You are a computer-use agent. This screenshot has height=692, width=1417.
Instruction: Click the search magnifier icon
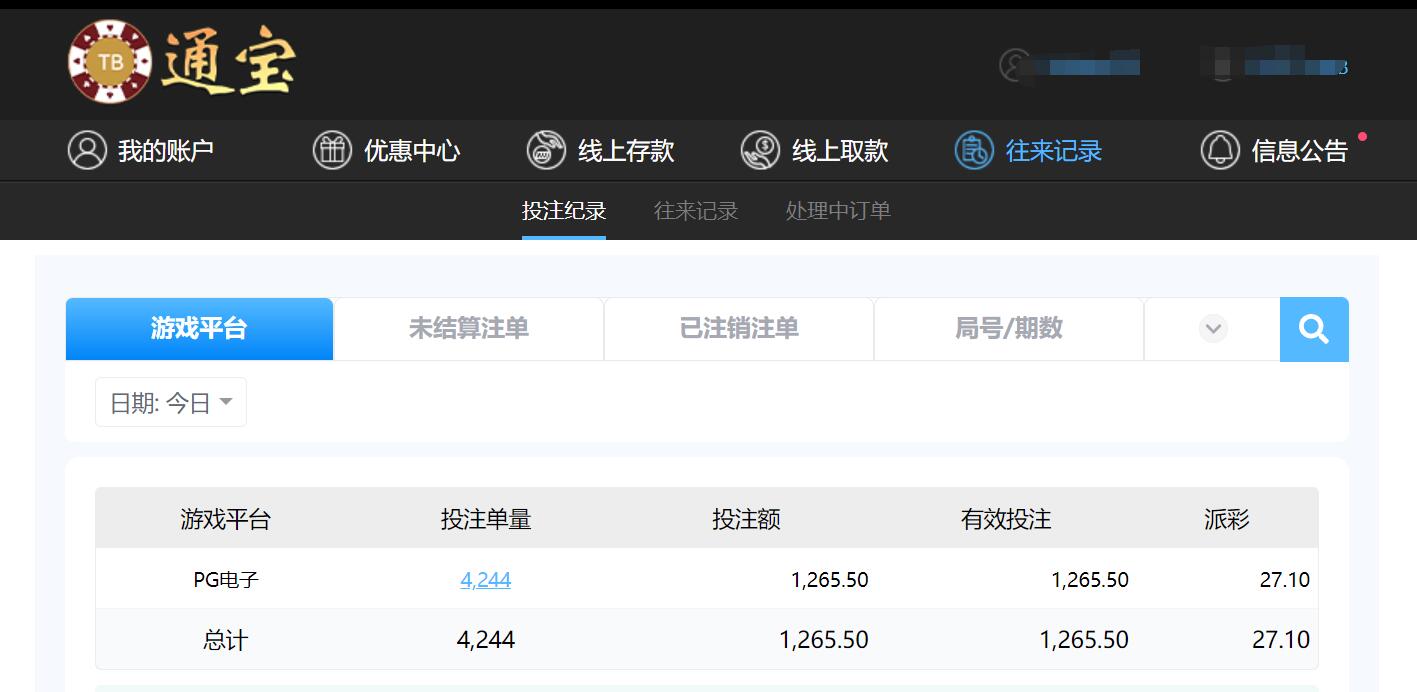point(1314,329)
